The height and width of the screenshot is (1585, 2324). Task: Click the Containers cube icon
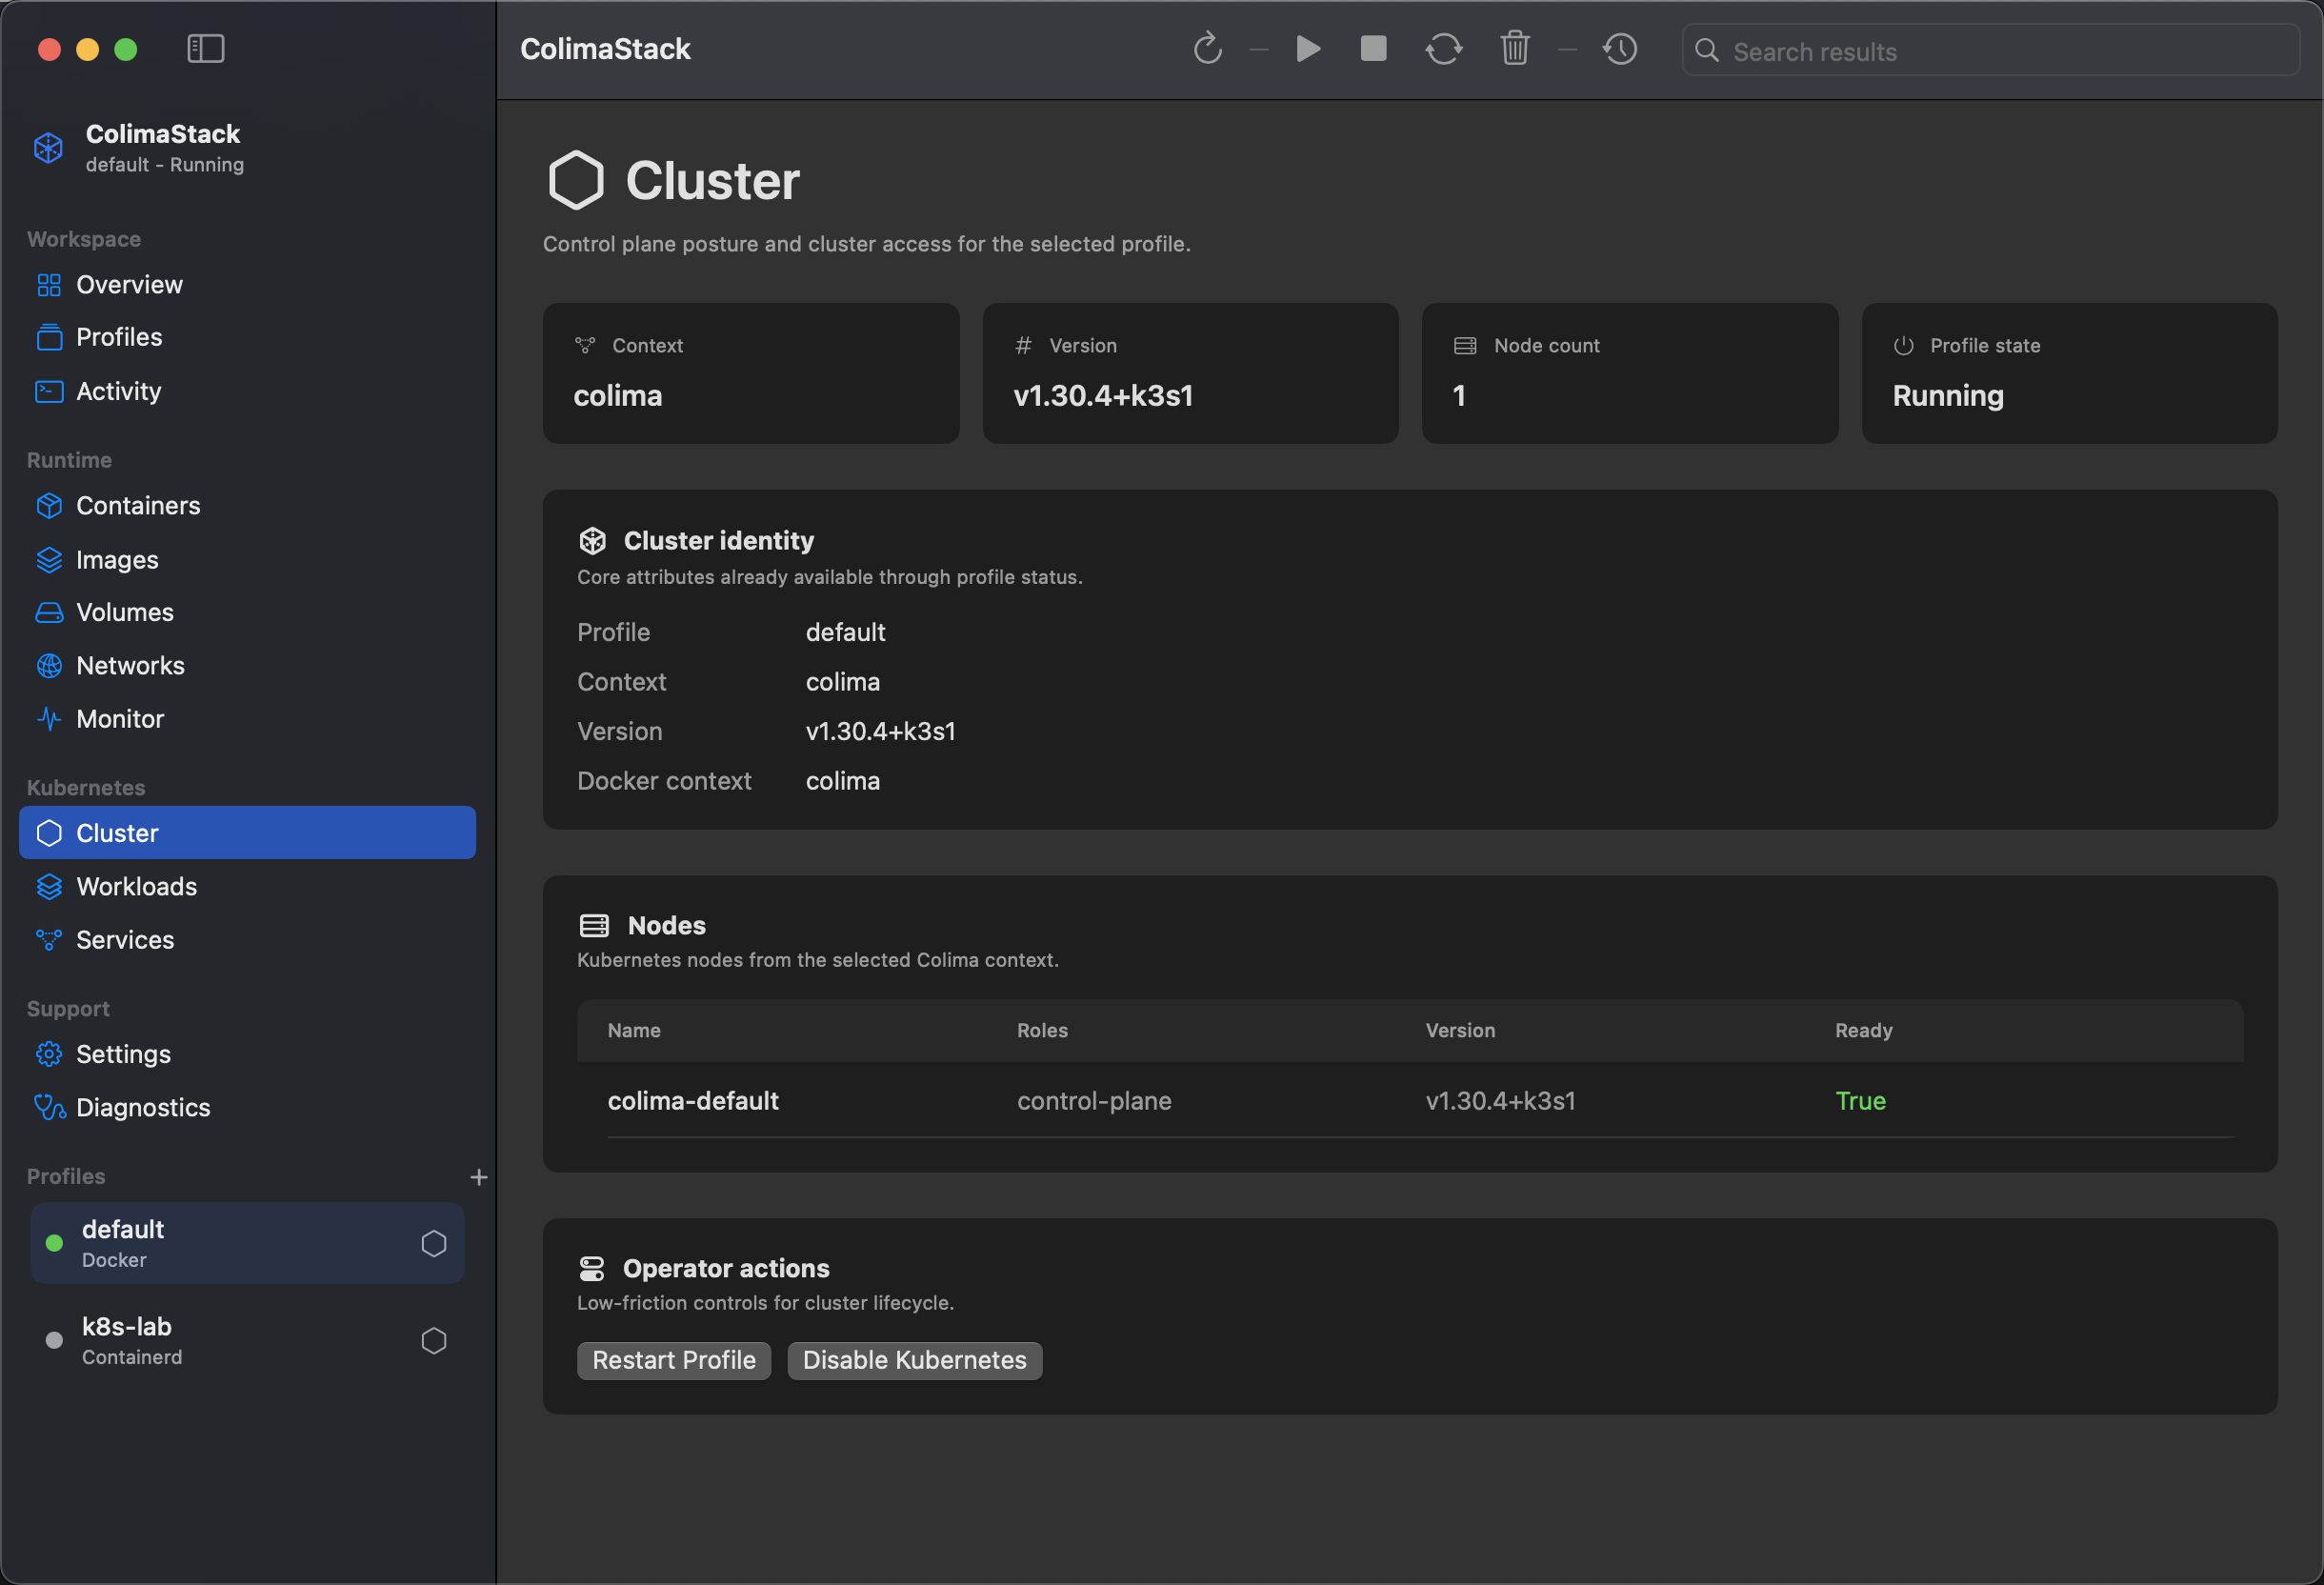coord(49,506)
